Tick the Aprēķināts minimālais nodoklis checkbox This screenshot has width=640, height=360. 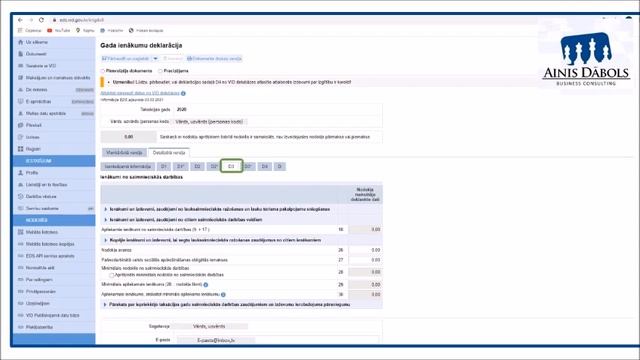coord(111,275)
